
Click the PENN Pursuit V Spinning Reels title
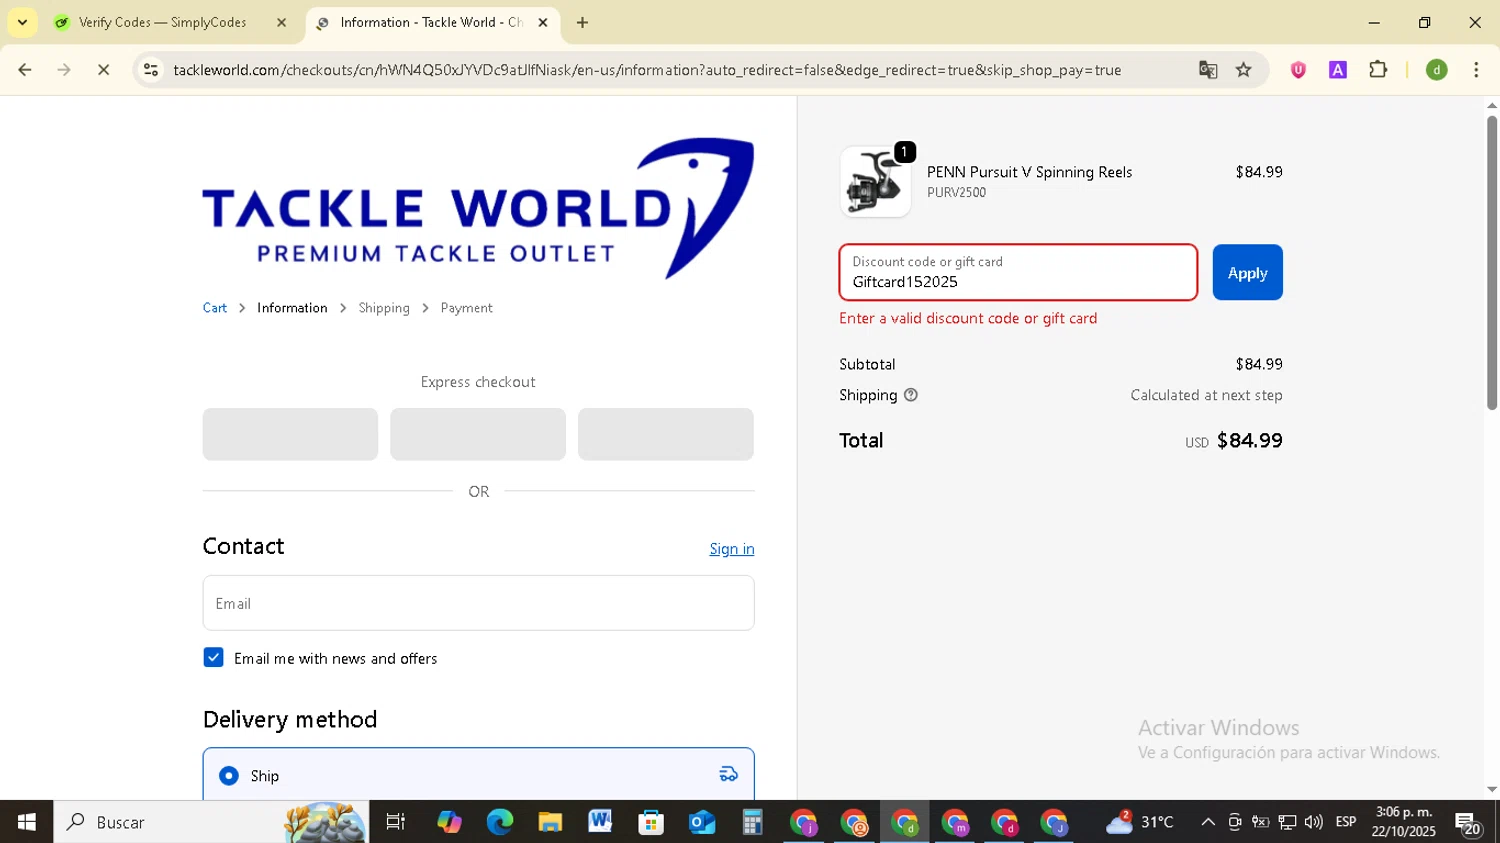(1029, 172)
